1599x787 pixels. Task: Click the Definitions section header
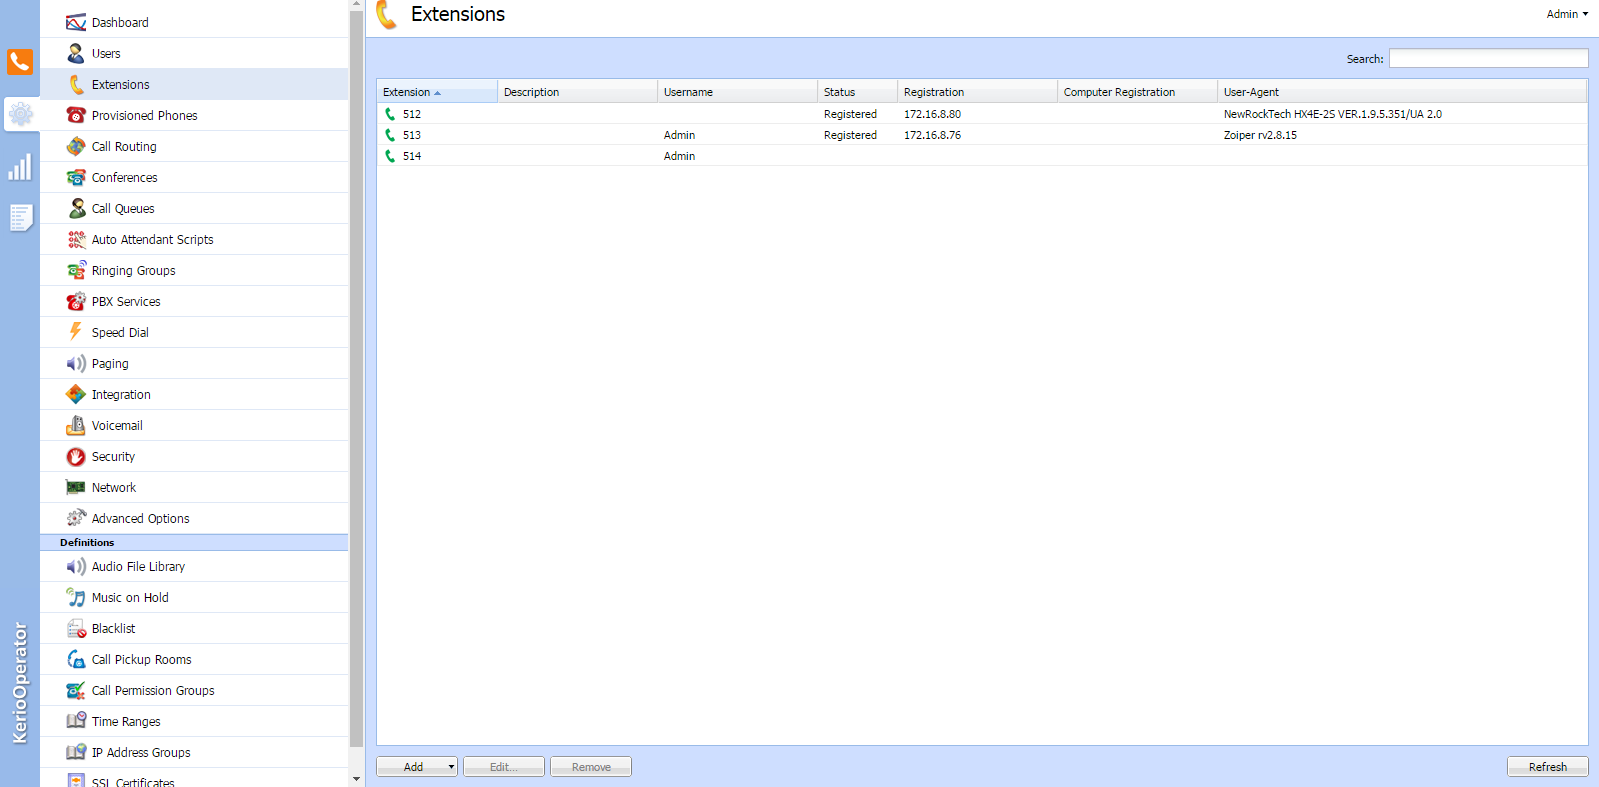pos(194,542)
